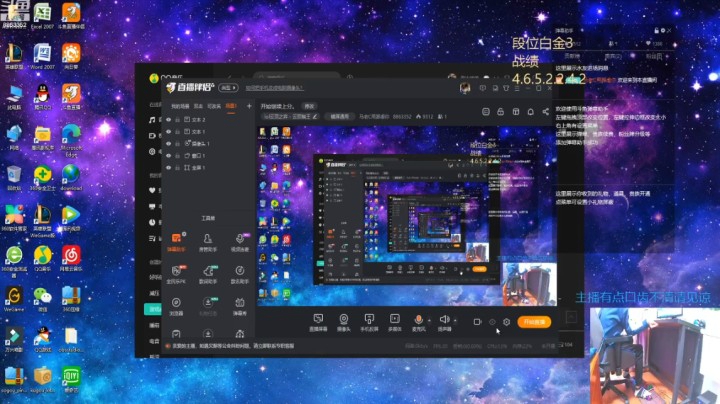Mute the 麦克风 microphone icon
The width and height of the screenshot is (720, 404).
pos(418,320)
